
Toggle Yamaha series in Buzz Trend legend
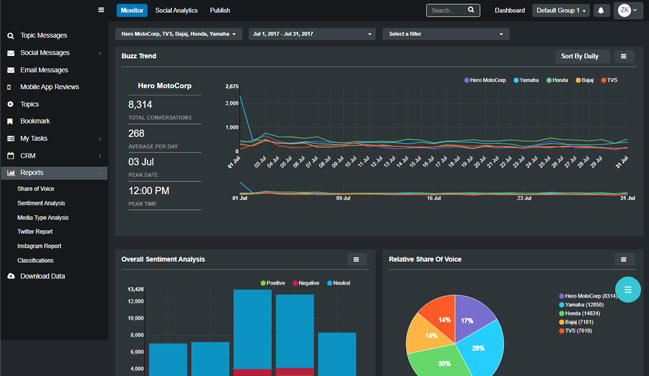(526, 80)
